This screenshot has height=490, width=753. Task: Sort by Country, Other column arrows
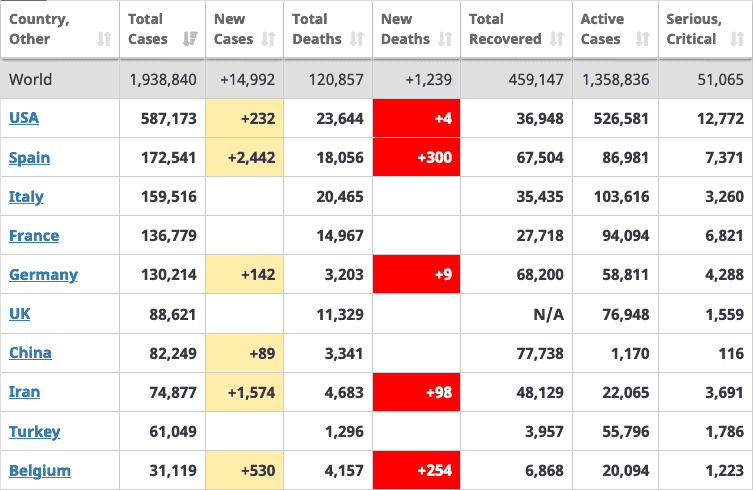point(104,39)
